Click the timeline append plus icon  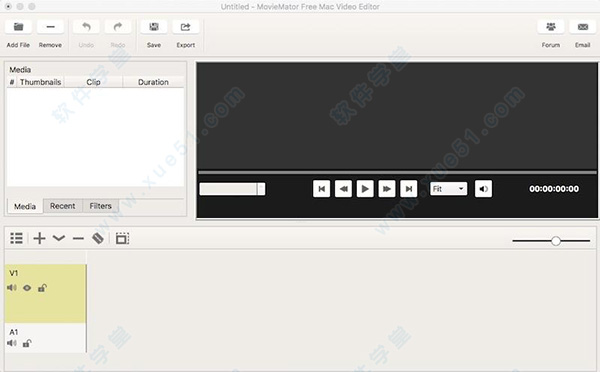39,238
